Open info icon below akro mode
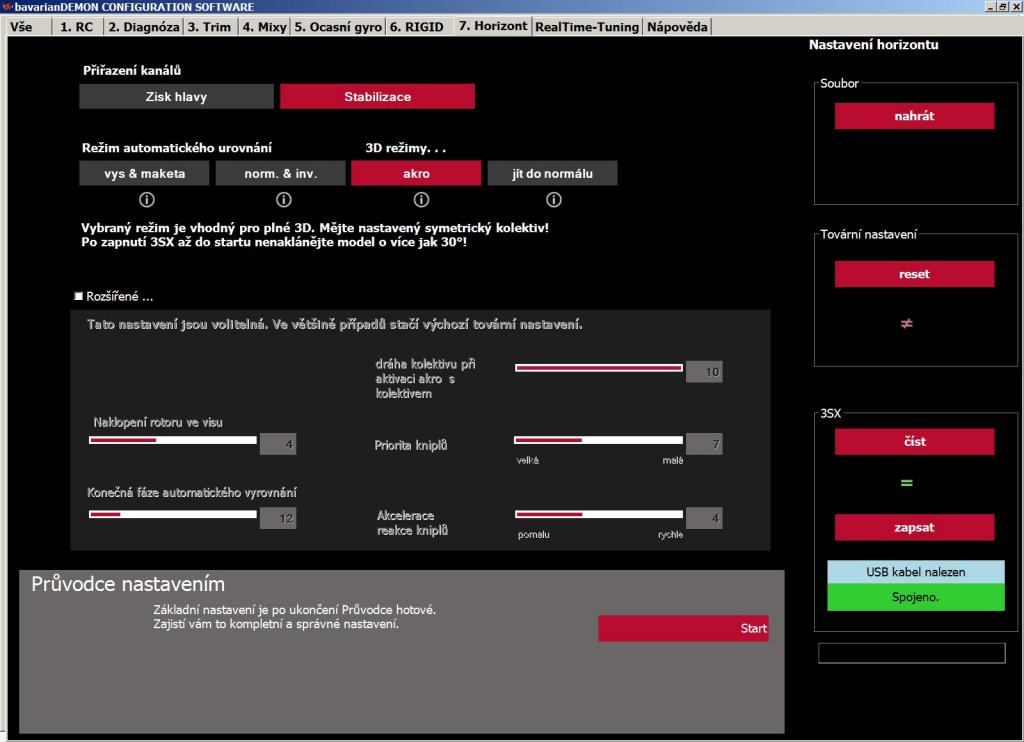Screen dimensions: 1024x742 (x=416, y=198)
